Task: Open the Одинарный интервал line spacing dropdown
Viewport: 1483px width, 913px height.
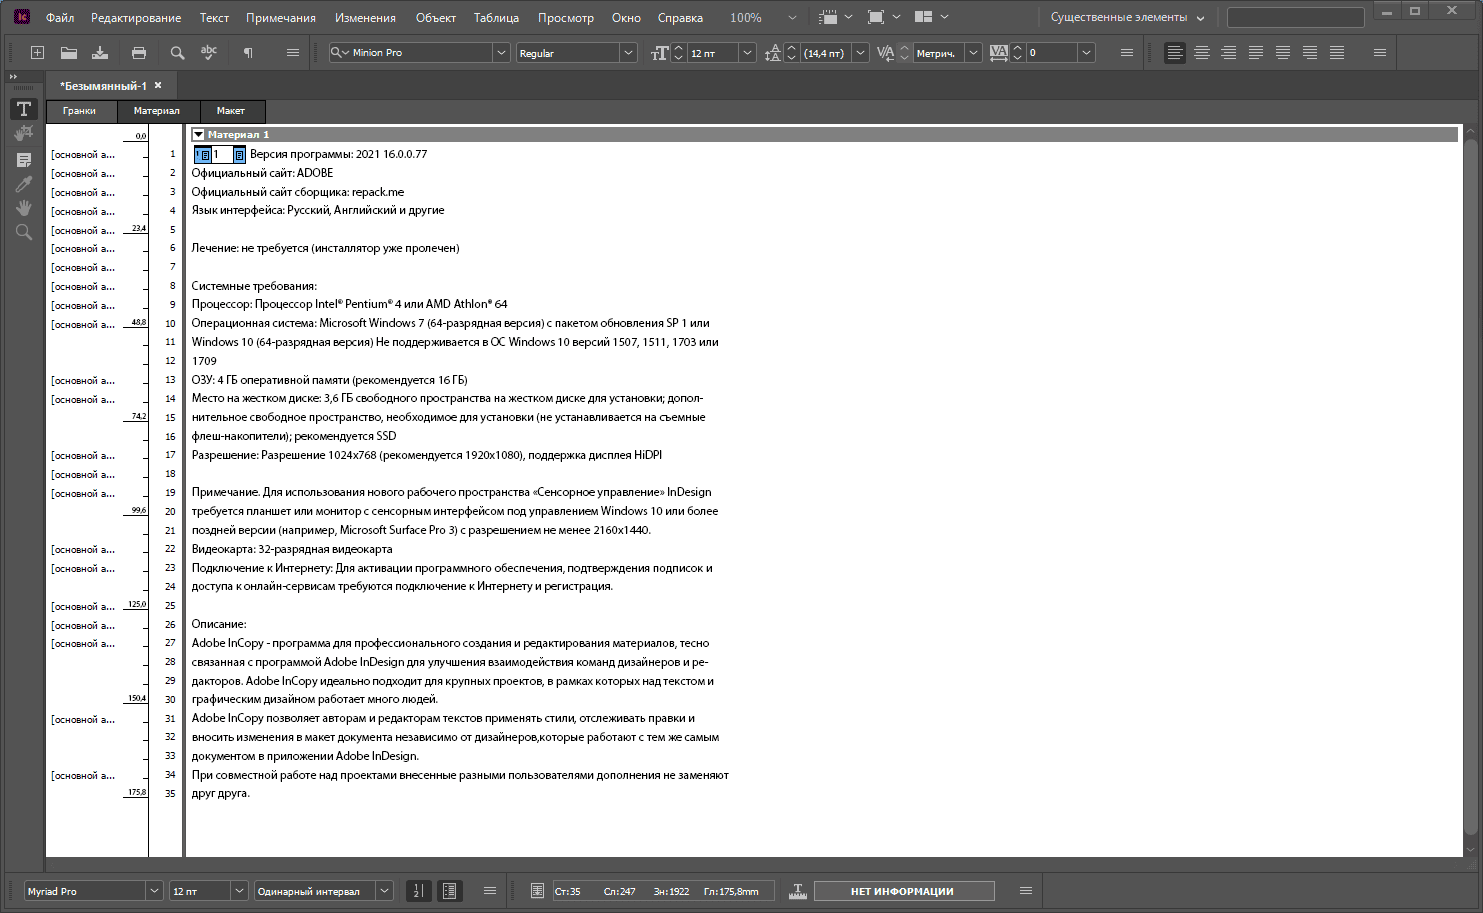Action: click(384, 891)
